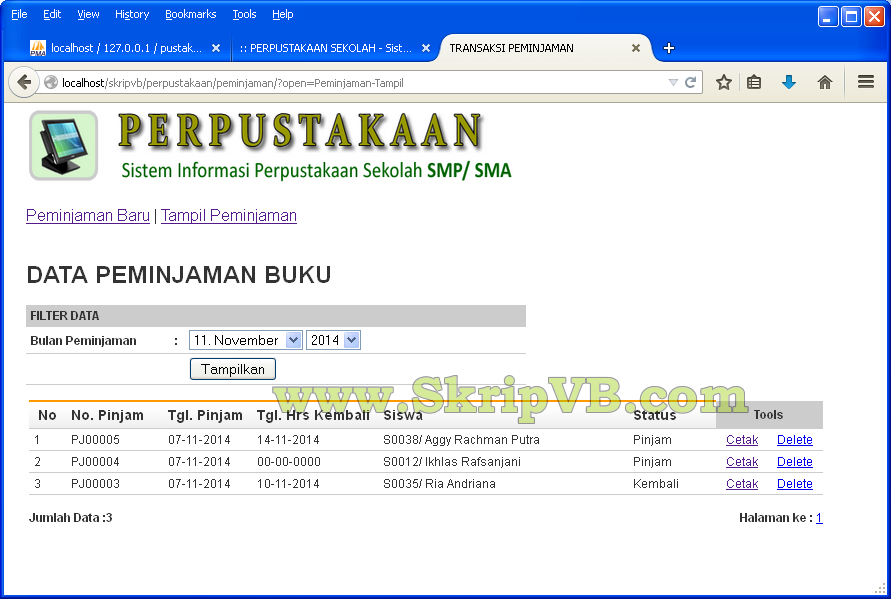Click return date 14-11-2014
The width and height of the screenshot is (891, 599).
coord(288,440)
